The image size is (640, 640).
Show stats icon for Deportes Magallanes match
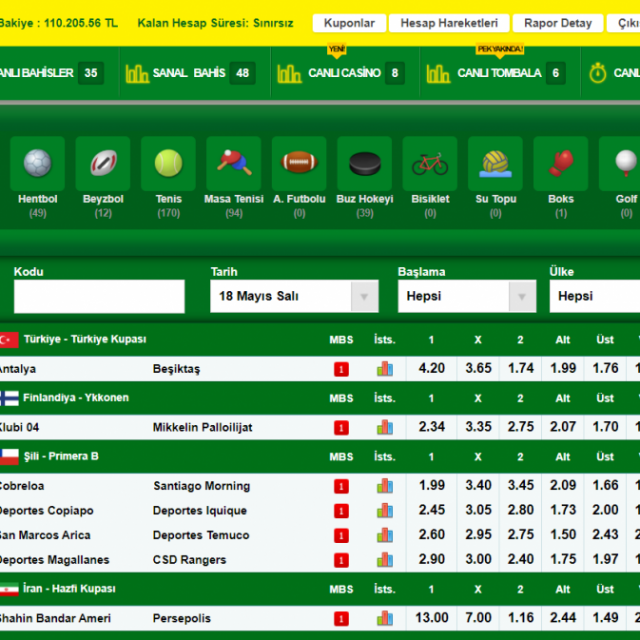click(x=384, y=560)
